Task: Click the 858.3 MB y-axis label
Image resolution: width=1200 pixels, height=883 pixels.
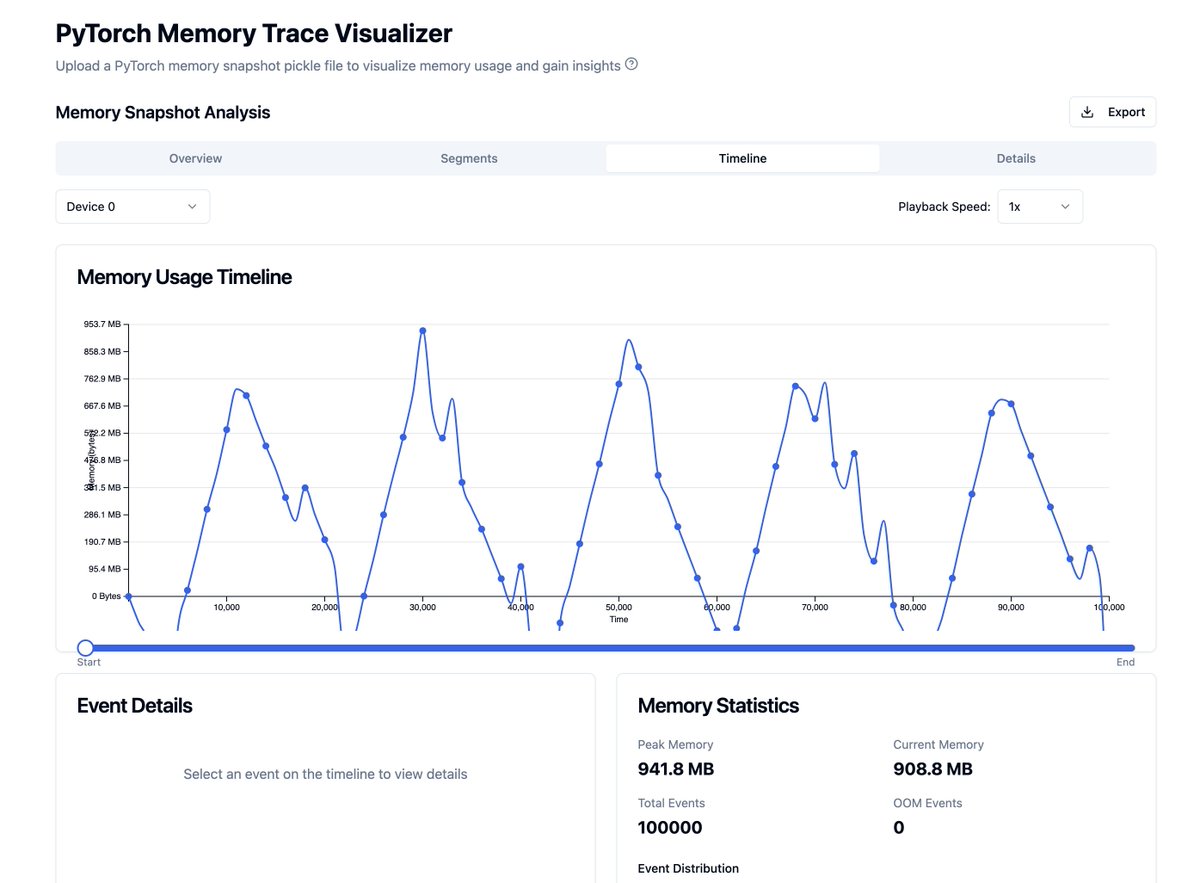Action: (x=102, y=352)
